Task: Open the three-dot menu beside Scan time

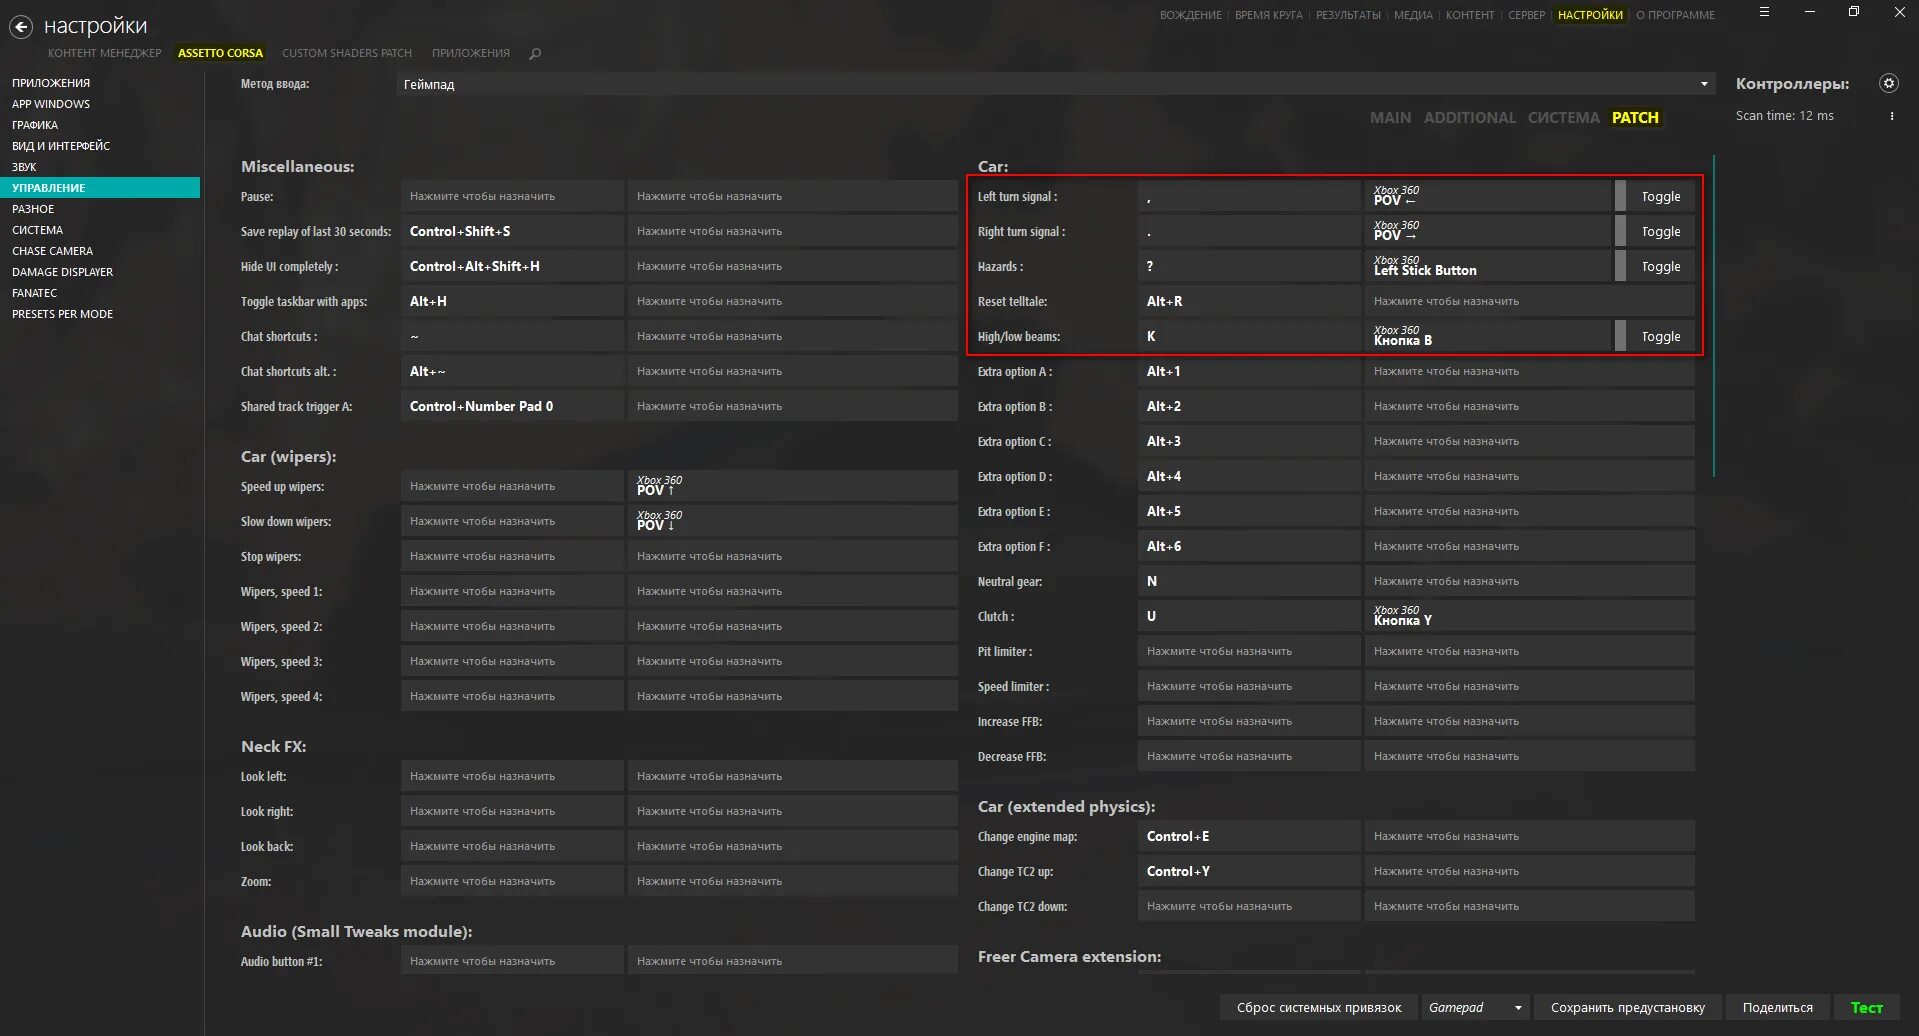Action: (x=1891, y=117)
